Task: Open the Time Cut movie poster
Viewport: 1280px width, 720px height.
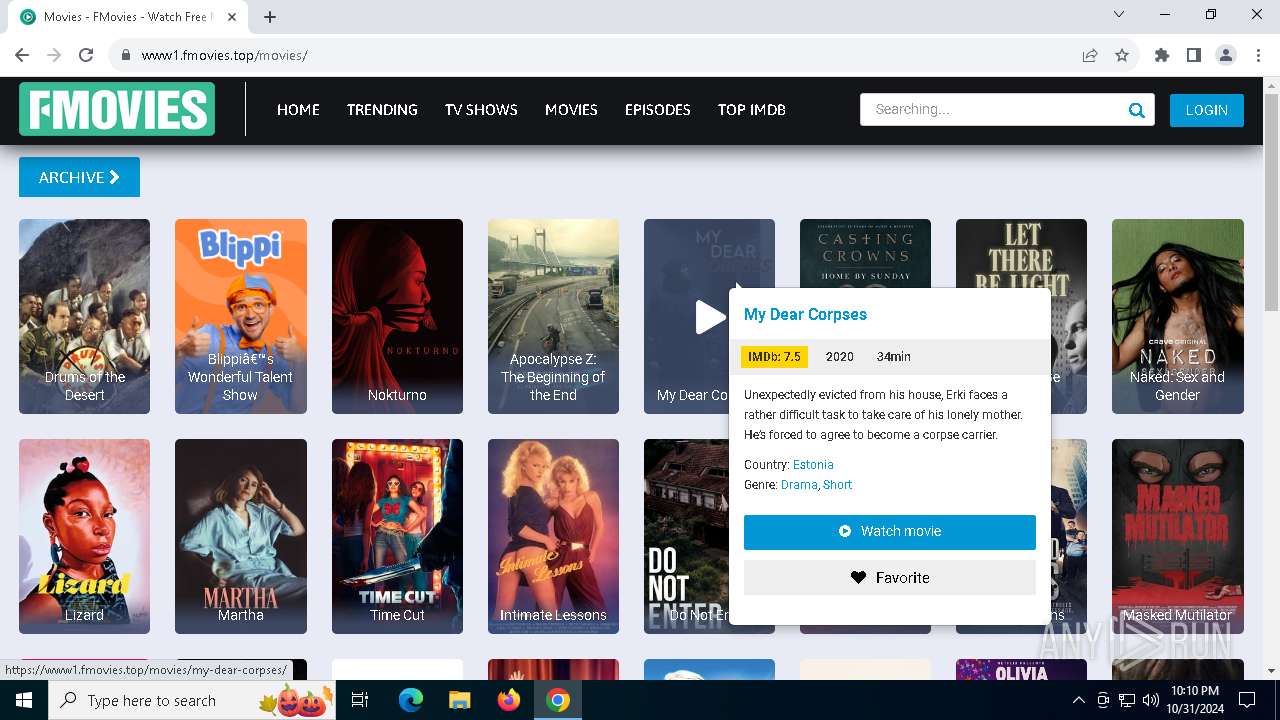Action: (x=397, y=536)
